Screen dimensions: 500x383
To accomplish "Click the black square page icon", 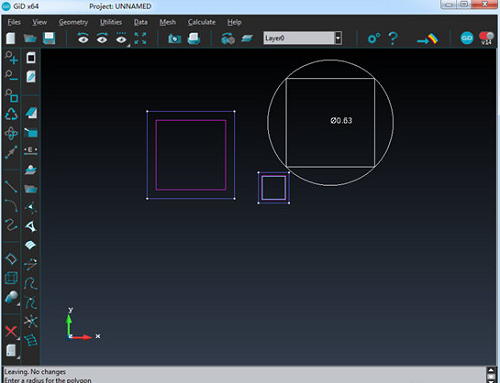I will coord(31,58).
